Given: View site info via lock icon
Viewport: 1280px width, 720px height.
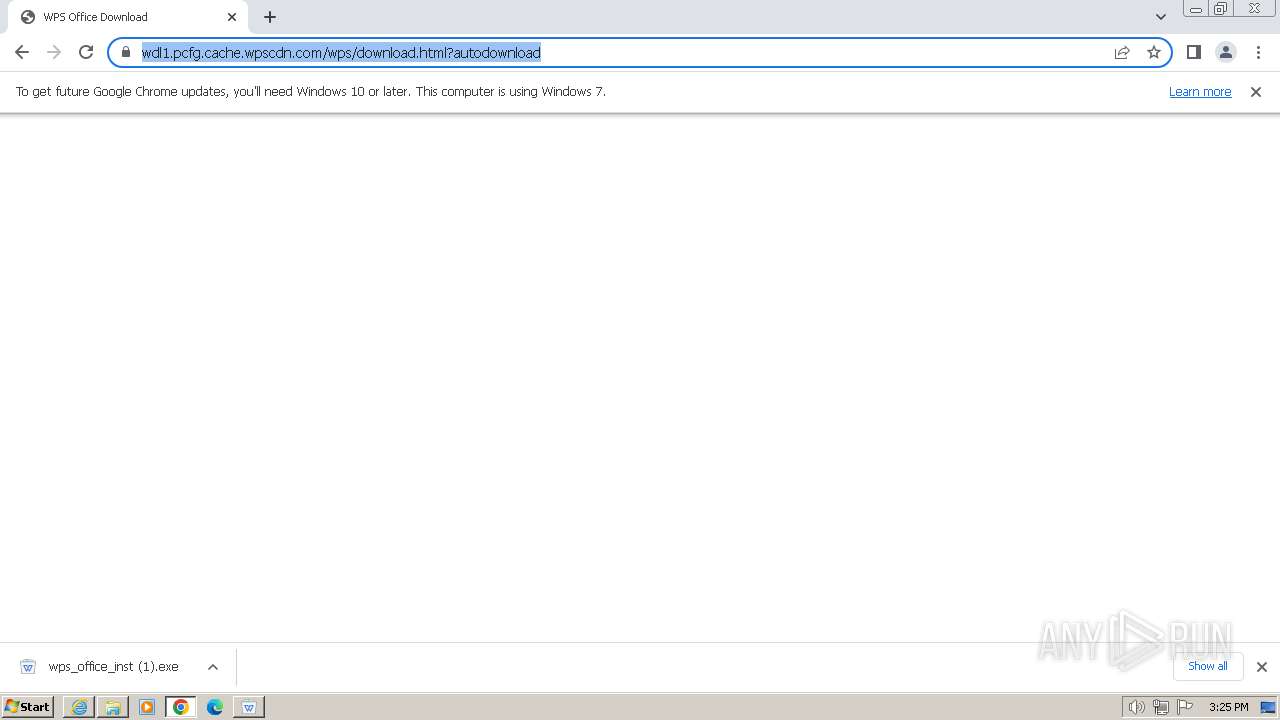Looking at the screenshot, I should (x=126, y=52).
